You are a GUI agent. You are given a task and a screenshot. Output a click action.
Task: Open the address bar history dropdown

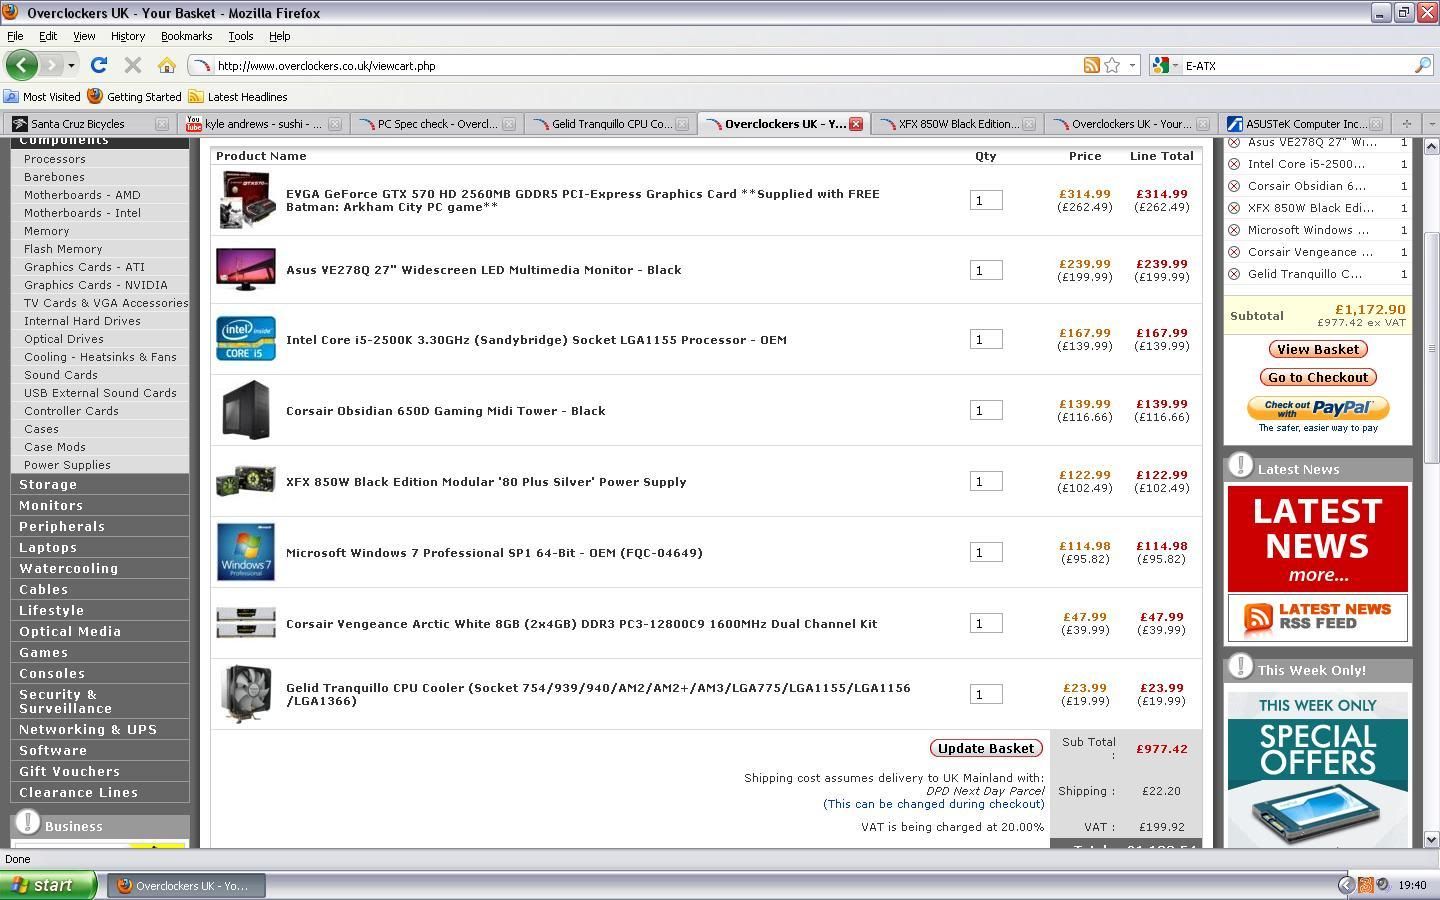[1132, 65]
